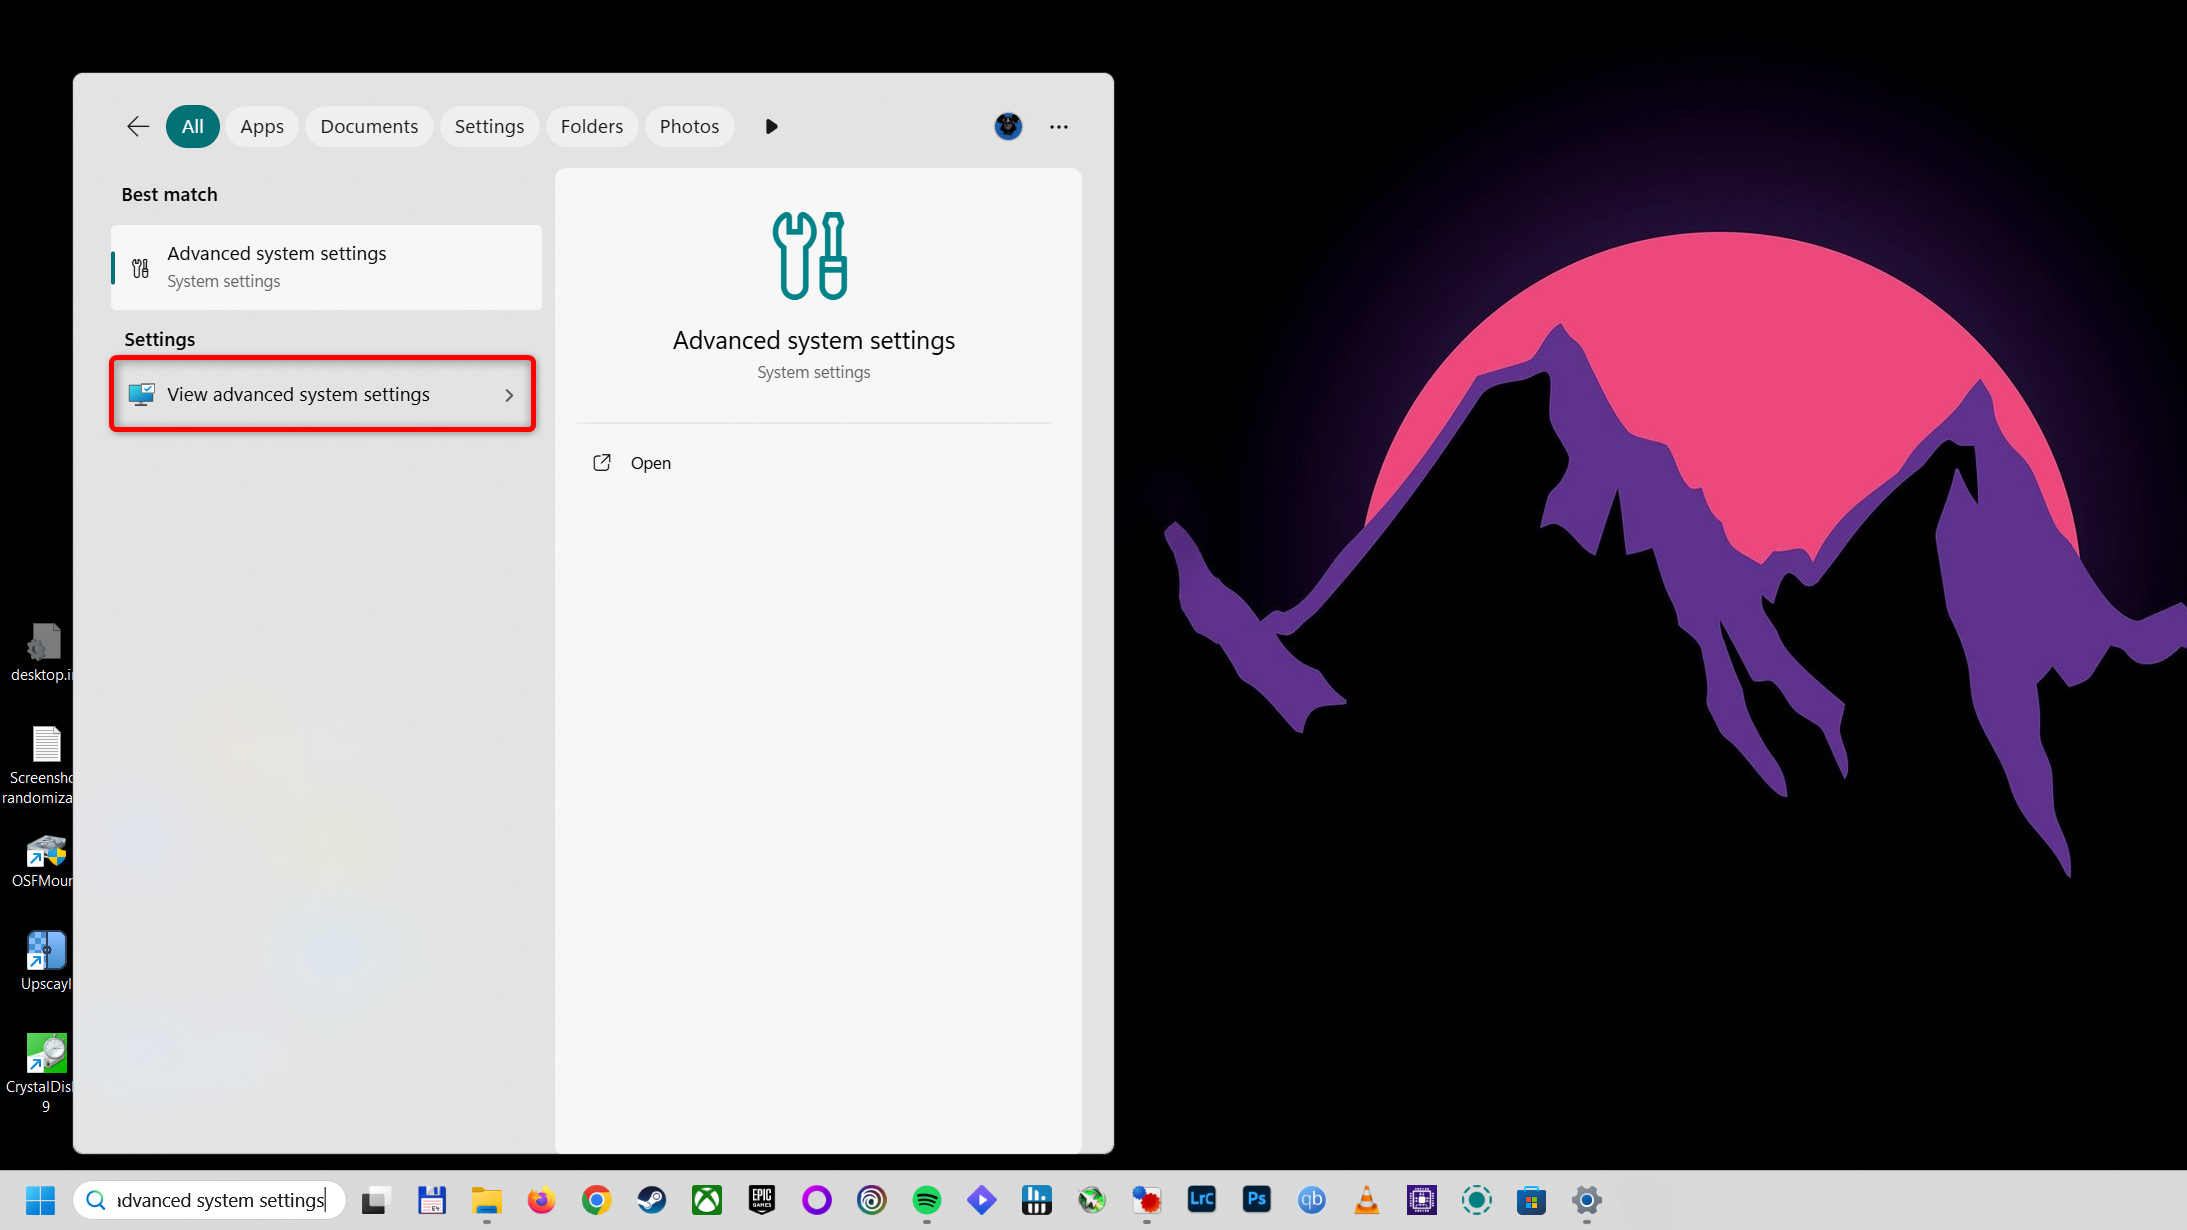Select the OSFMount desktop shortcut
The width and height of the screenshot is (2187, 1230).
[x=42, y=861]
